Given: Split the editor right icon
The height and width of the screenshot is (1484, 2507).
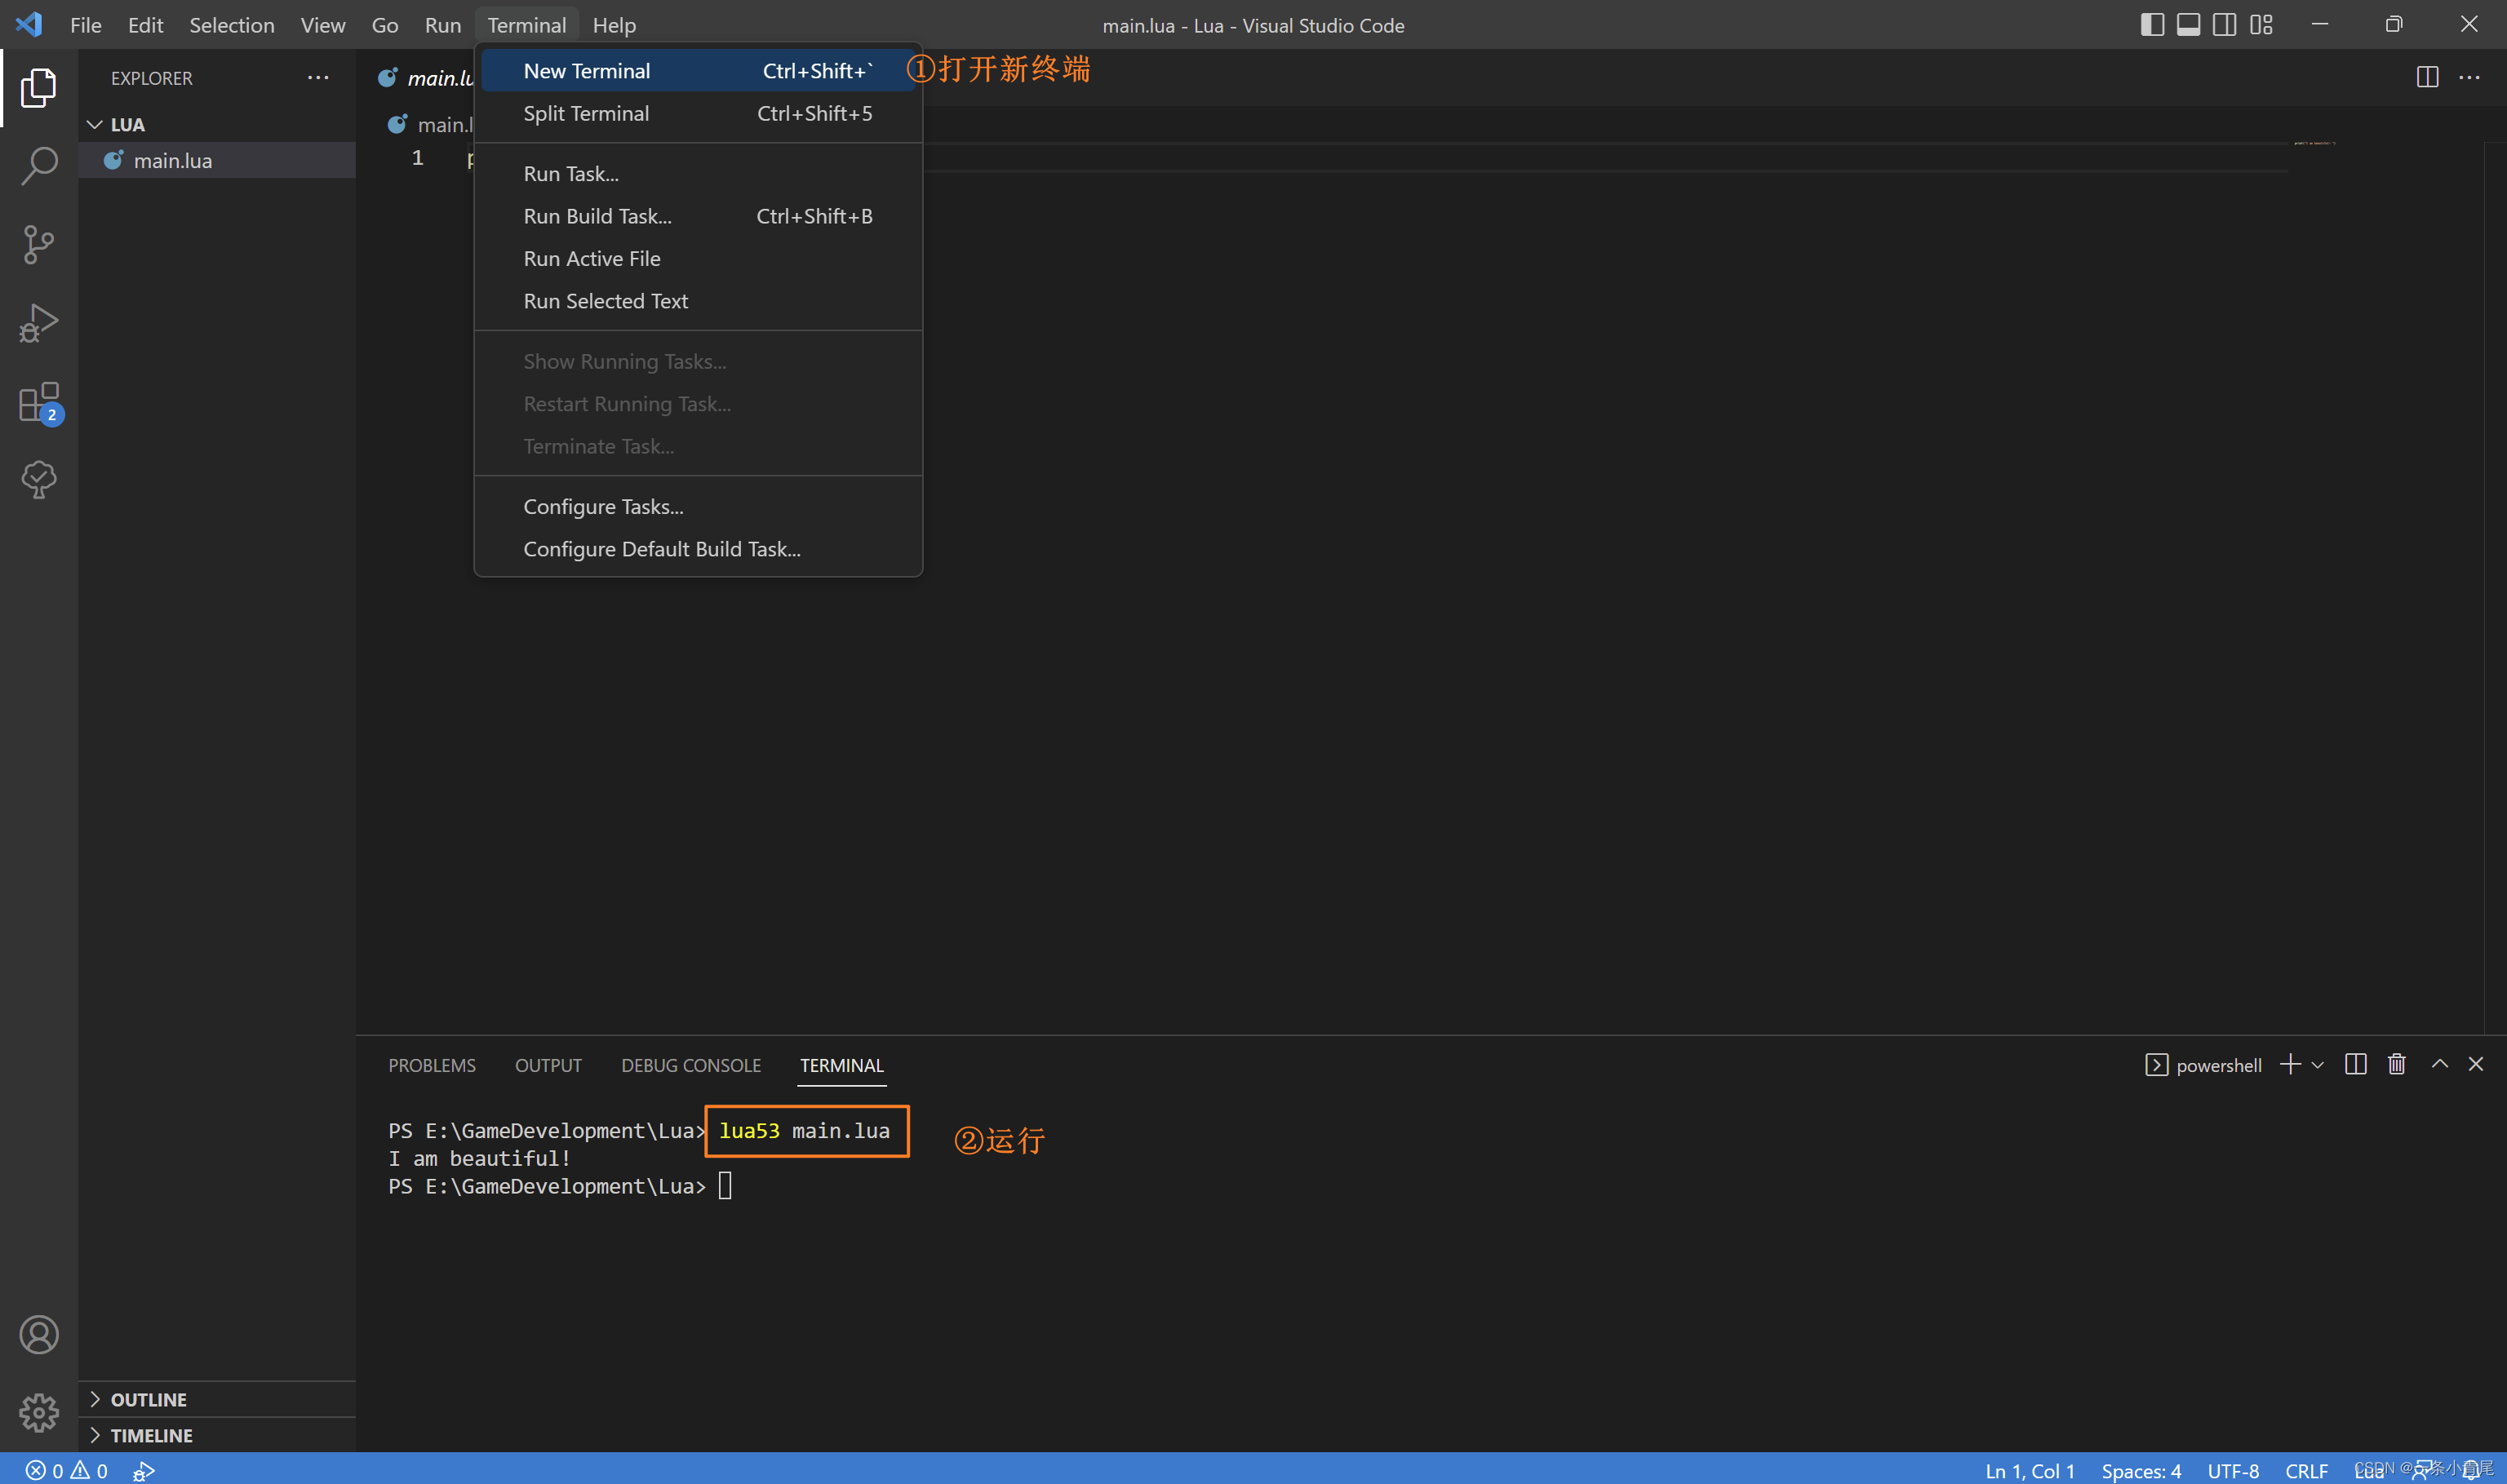Looking at the screenshot, I should click(2427, 77).
